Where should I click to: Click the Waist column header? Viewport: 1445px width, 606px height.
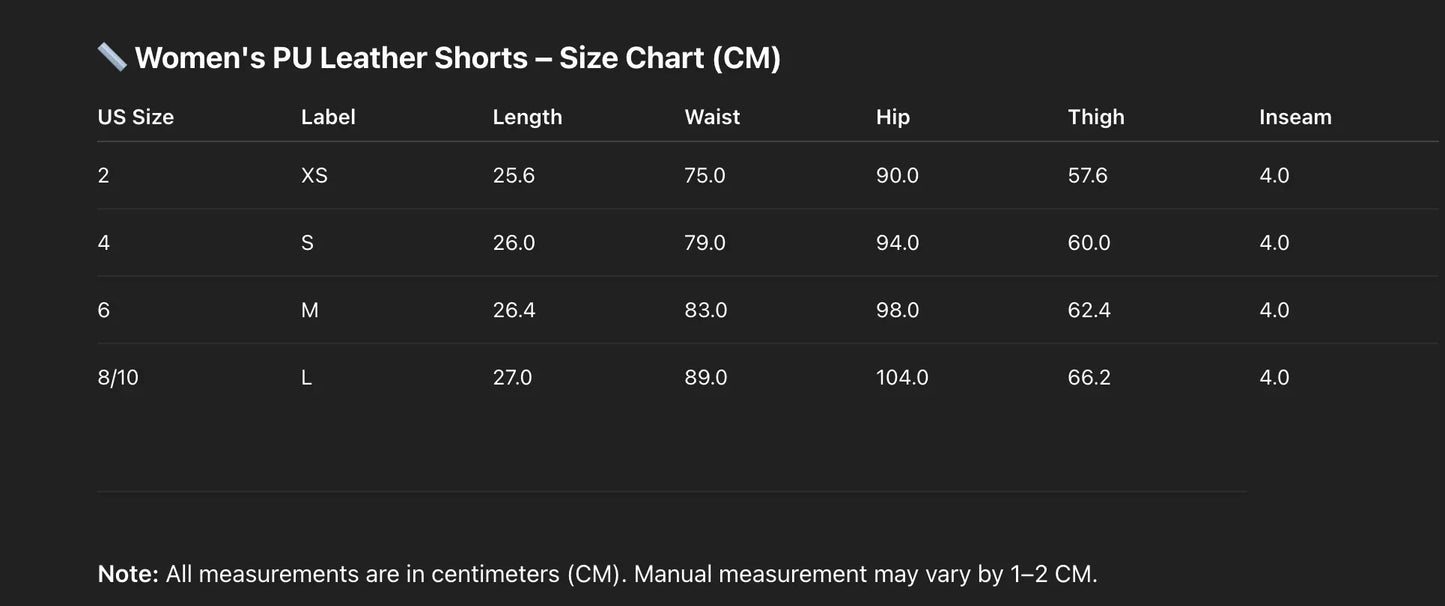pos(712,117)
